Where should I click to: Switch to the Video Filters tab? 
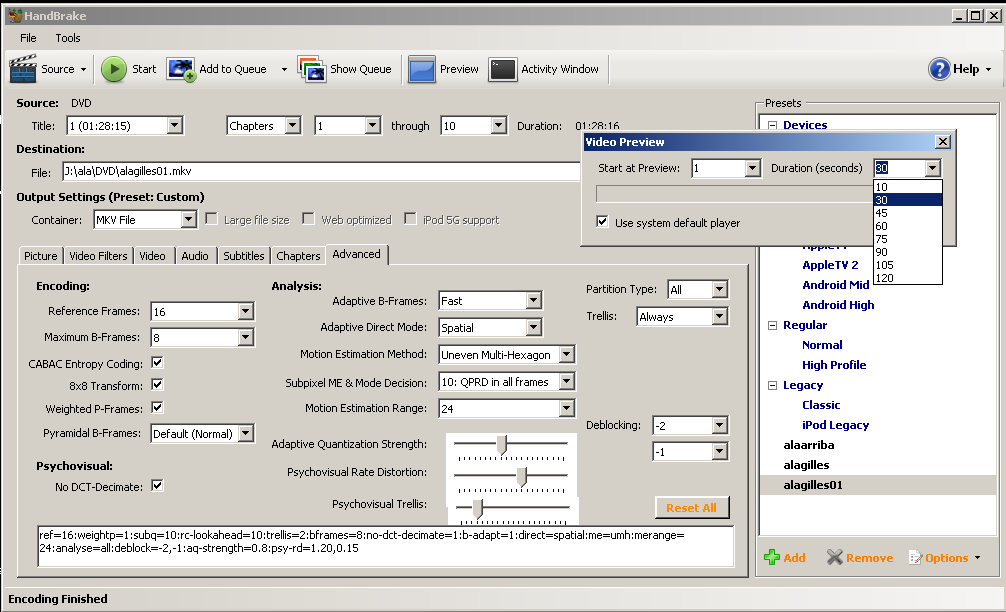[98, 255]
